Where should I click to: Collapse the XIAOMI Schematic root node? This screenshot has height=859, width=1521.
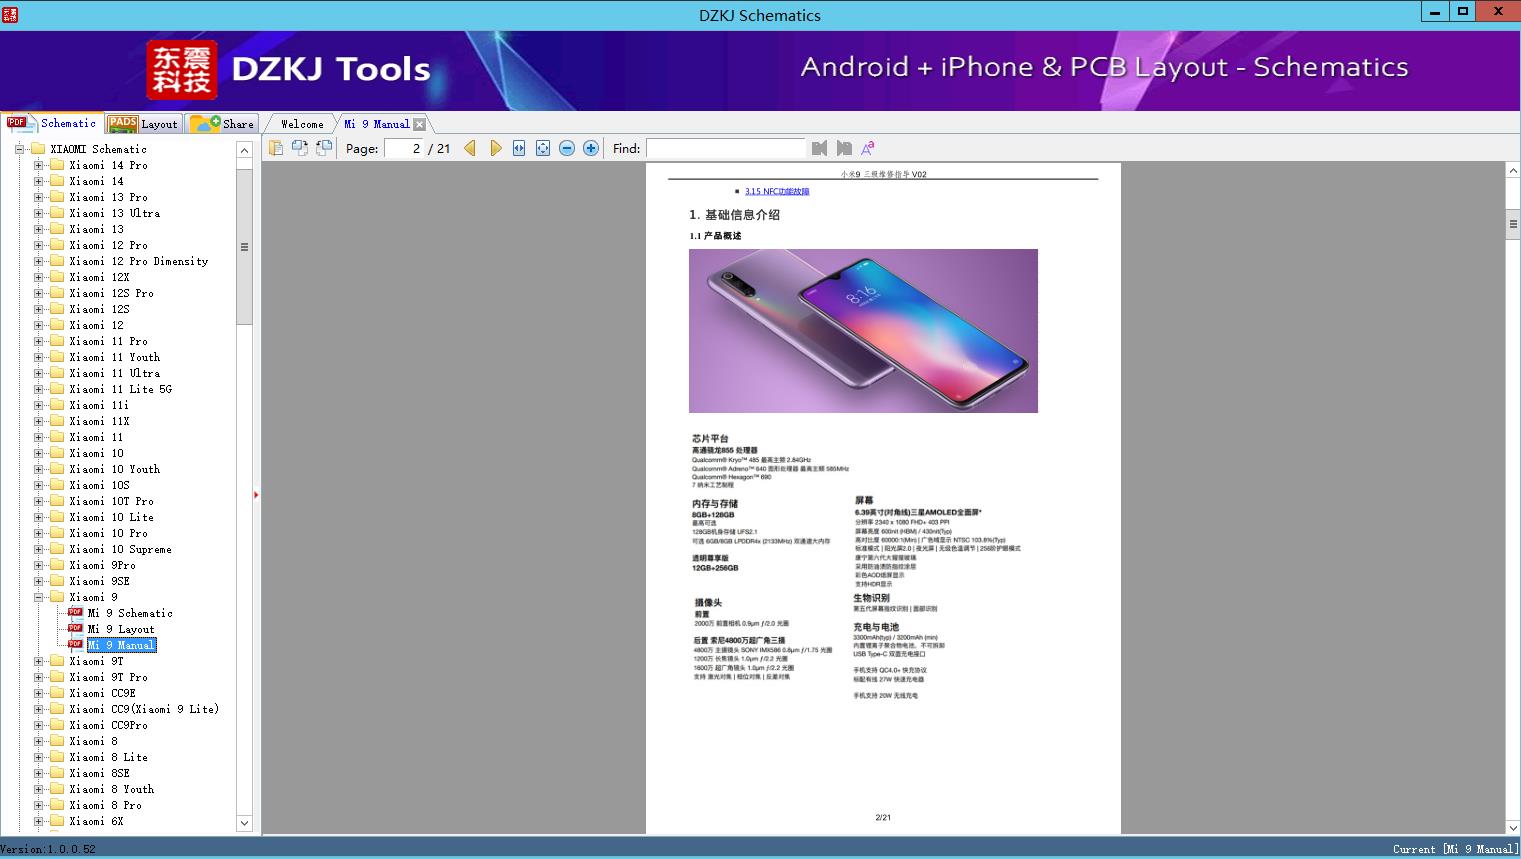pyautogui.click(x=19, y=149)
